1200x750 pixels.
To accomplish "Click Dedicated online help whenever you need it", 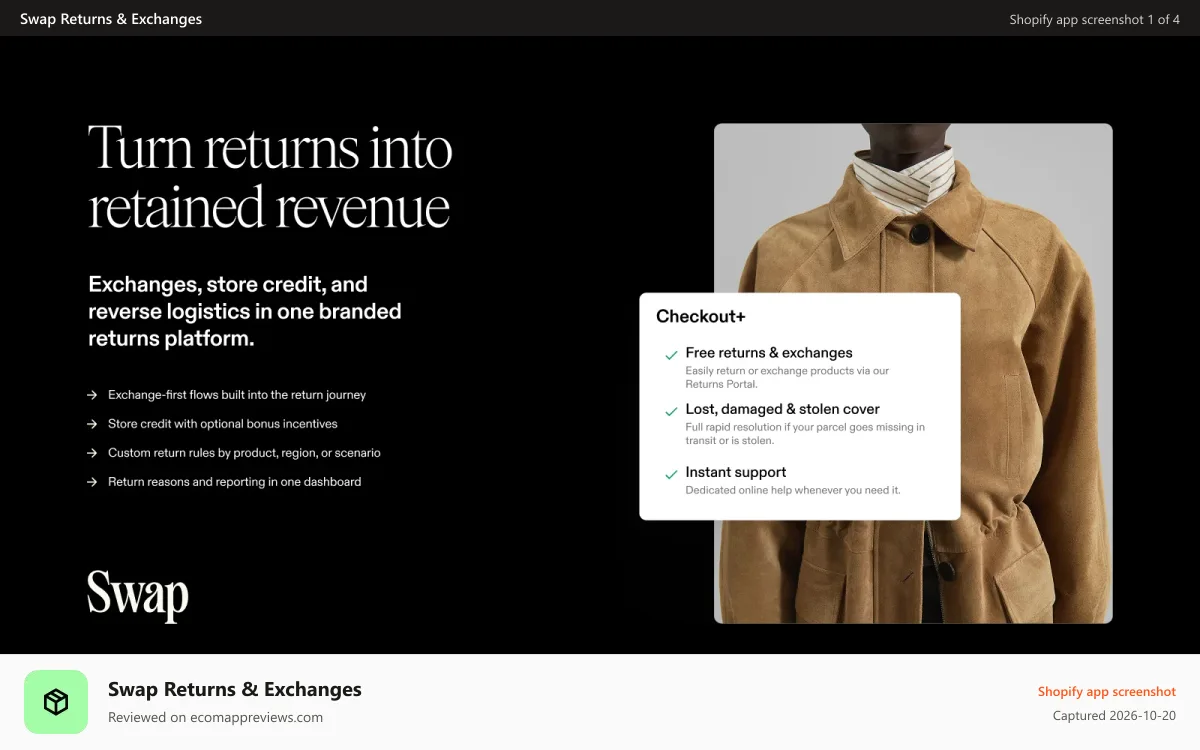I will [x=793, y=490].
